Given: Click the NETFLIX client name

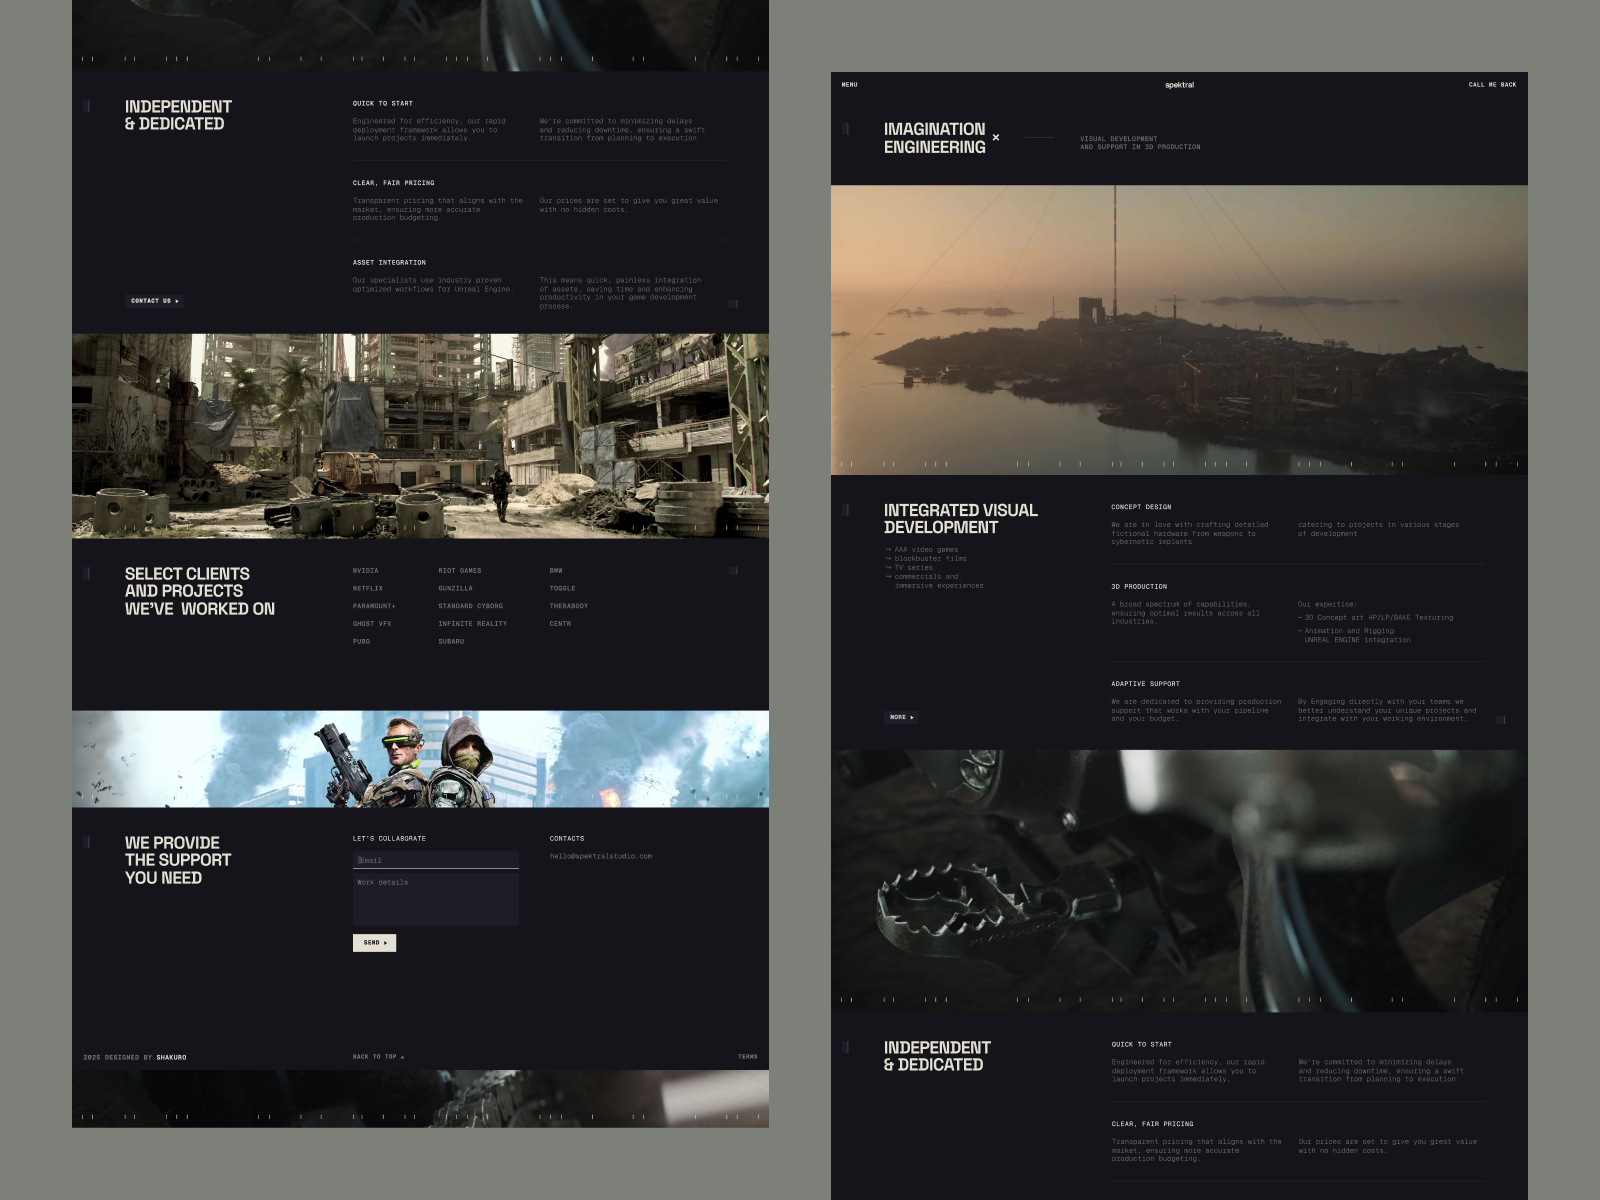Looking at the screenshot, I should 367,589.
